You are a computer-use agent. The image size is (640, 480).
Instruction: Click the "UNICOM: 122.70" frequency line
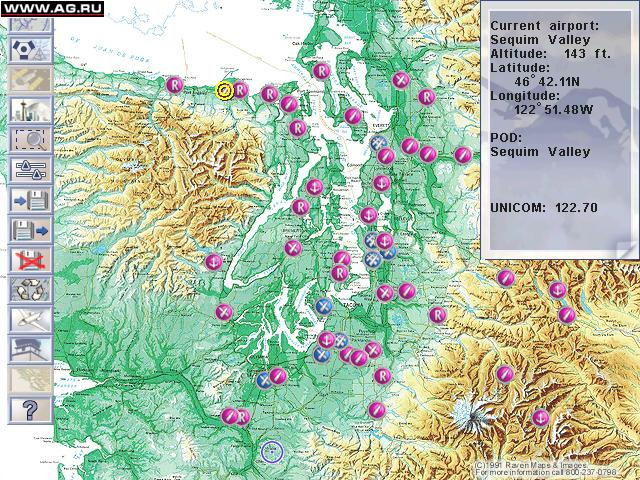coord(544,207)
